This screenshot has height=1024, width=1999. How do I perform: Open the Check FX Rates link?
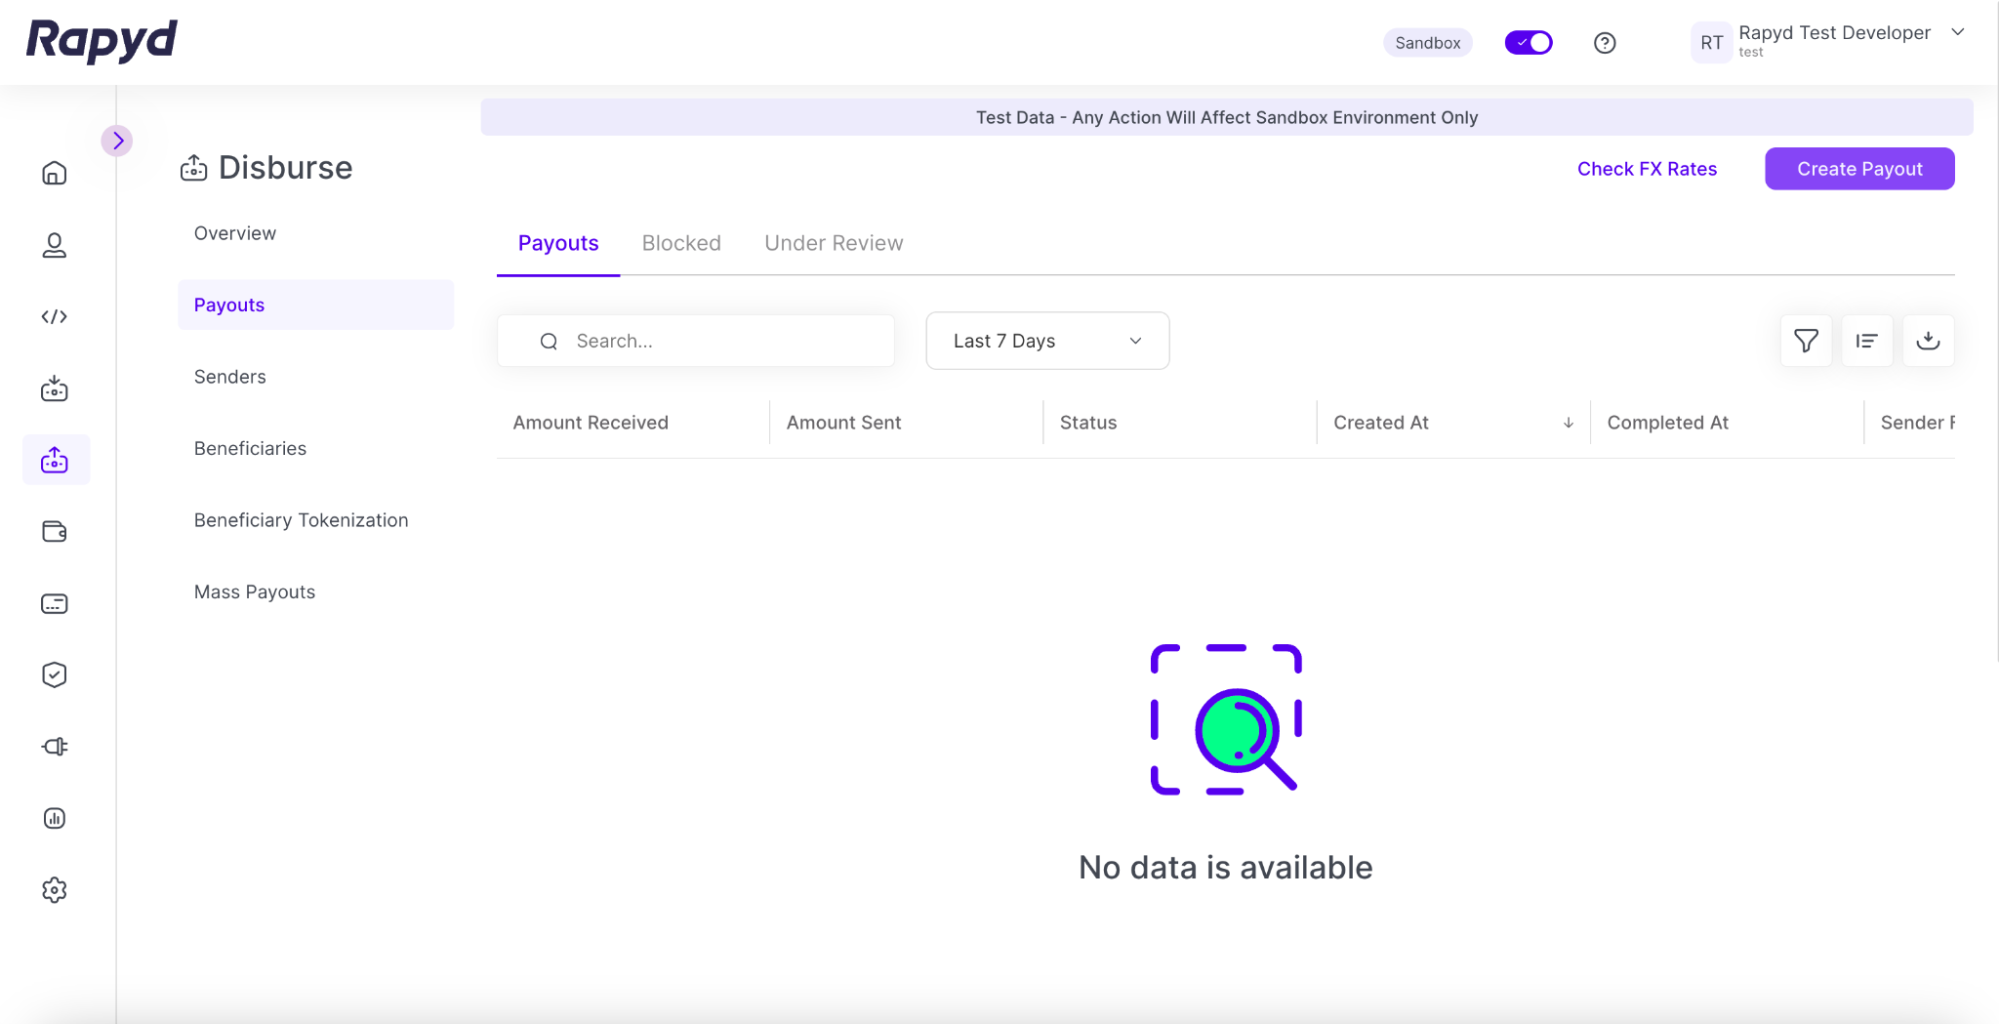click(x=1646, y=169)
